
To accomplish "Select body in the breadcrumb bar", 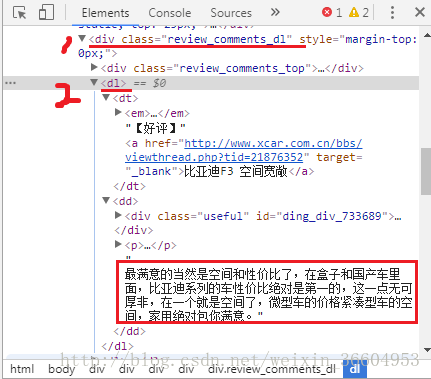I will 62,369.
